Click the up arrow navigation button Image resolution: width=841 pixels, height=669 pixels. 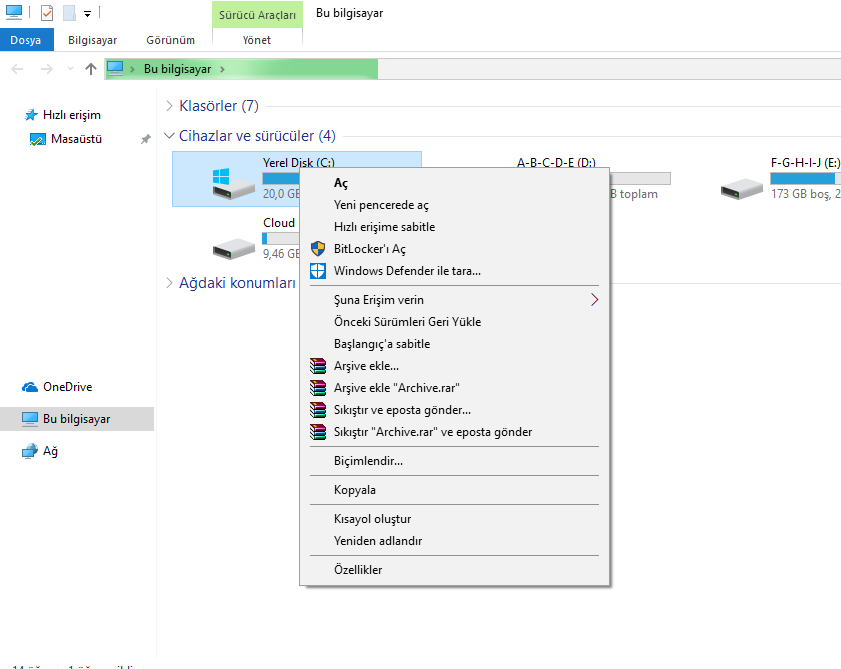click(x=91, y=69)
